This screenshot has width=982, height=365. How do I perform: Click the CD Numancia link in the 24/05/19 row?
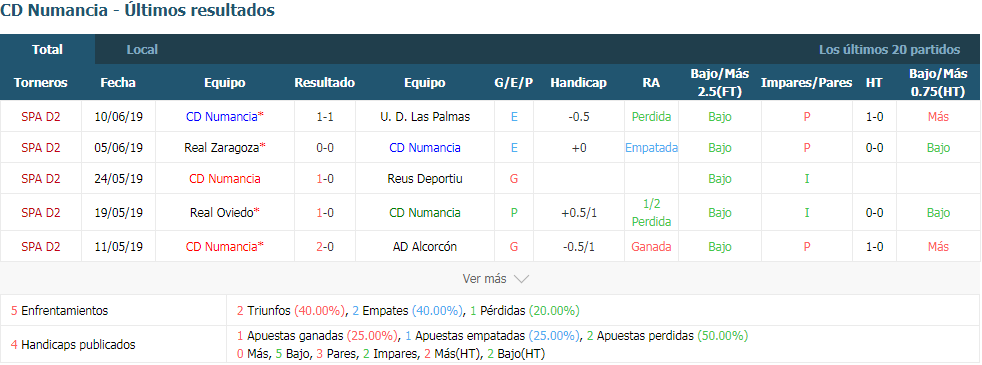225,179
